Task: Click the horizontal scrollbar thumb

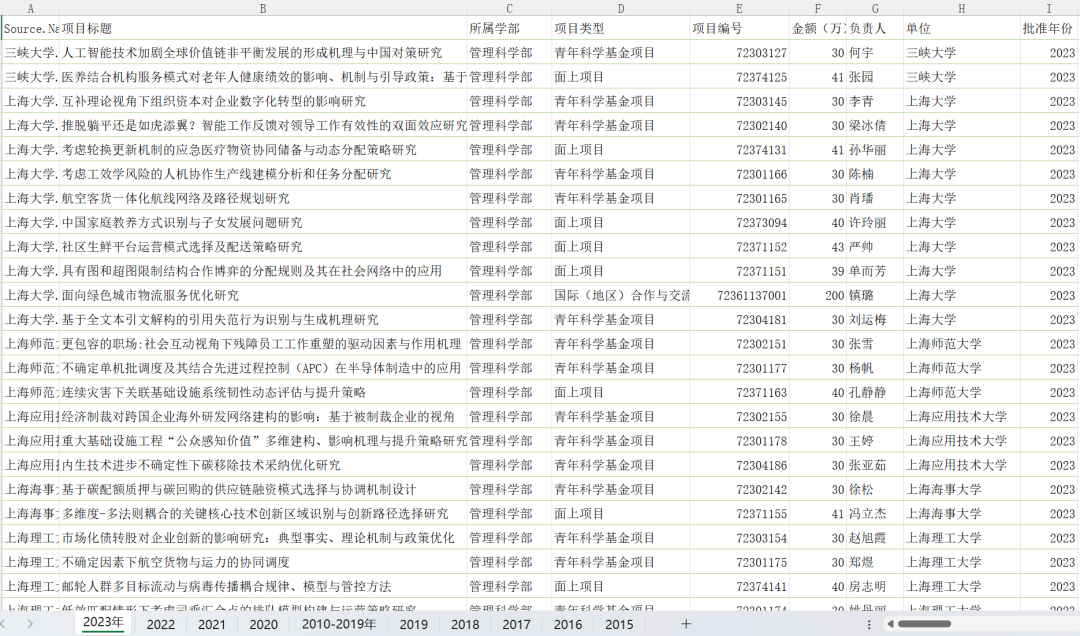Action: coord(924,624)
